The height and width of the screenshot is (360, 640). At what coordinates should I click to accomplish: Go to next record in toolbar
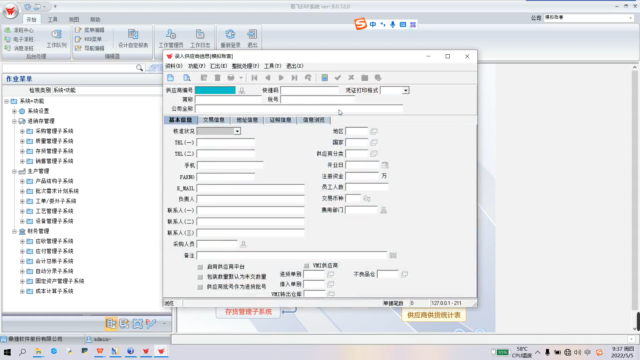(281, 78)
